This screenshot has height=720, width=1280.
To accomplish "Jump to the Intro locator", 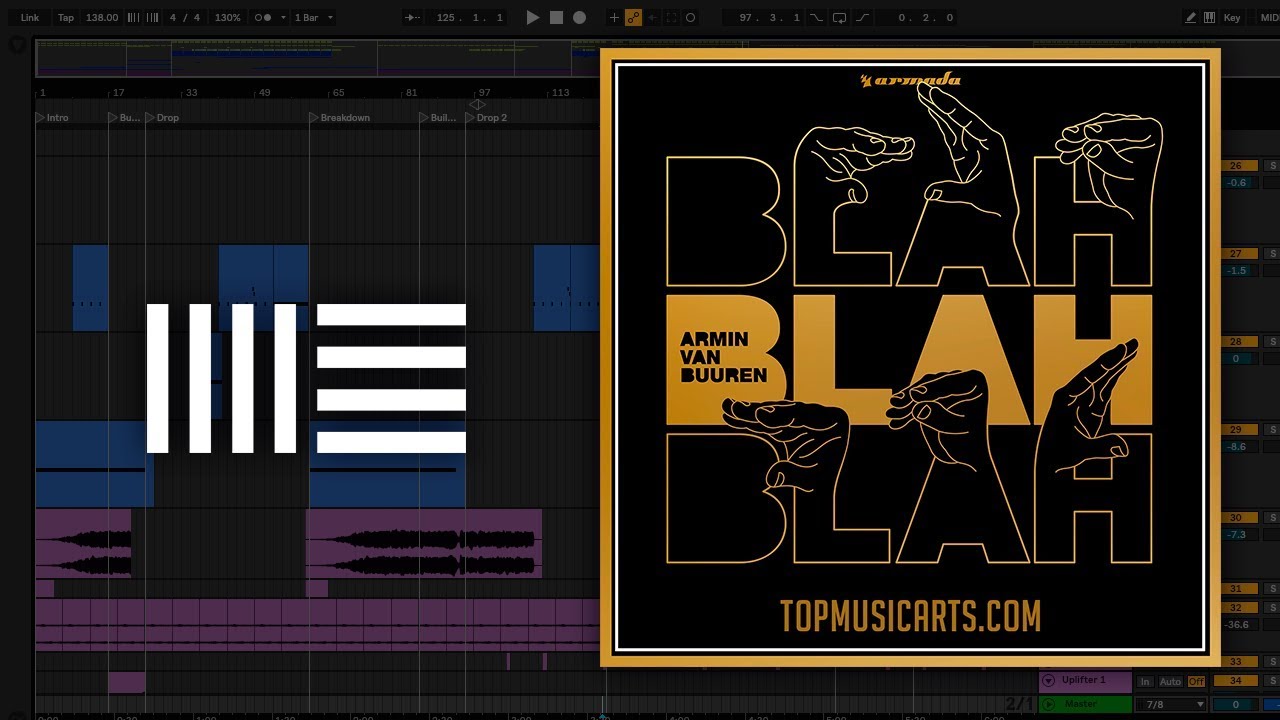I will pos(53,117).
